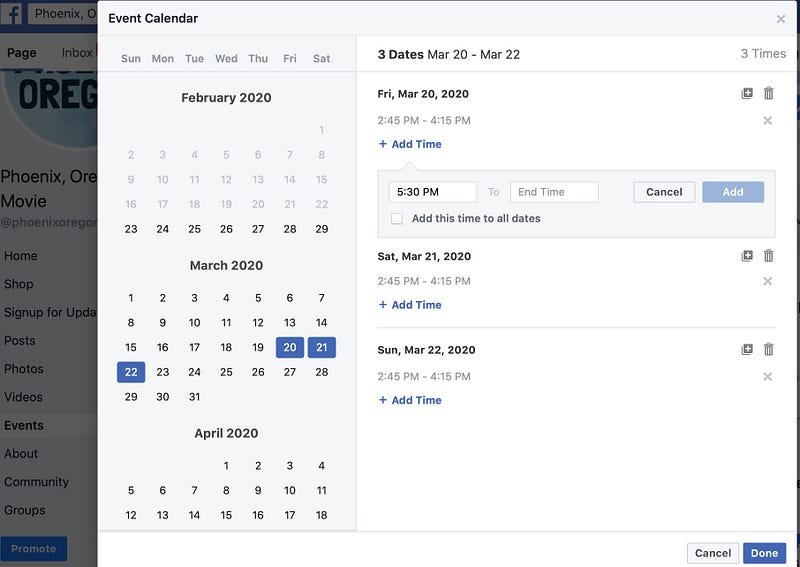The width and height of the screenshot is (800, 567).
Task: Click the End Time input field
Action: pyautogui.click(x=554, y=192)
